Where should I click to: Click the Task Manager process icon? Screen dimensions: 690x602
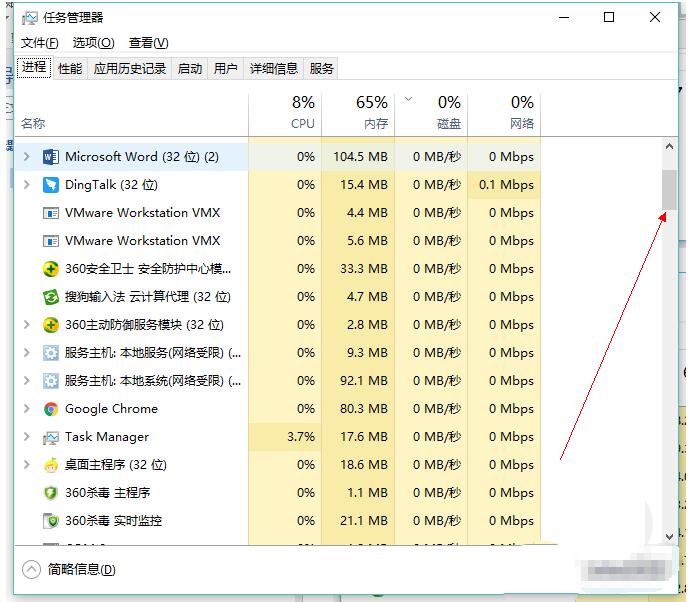51,437
